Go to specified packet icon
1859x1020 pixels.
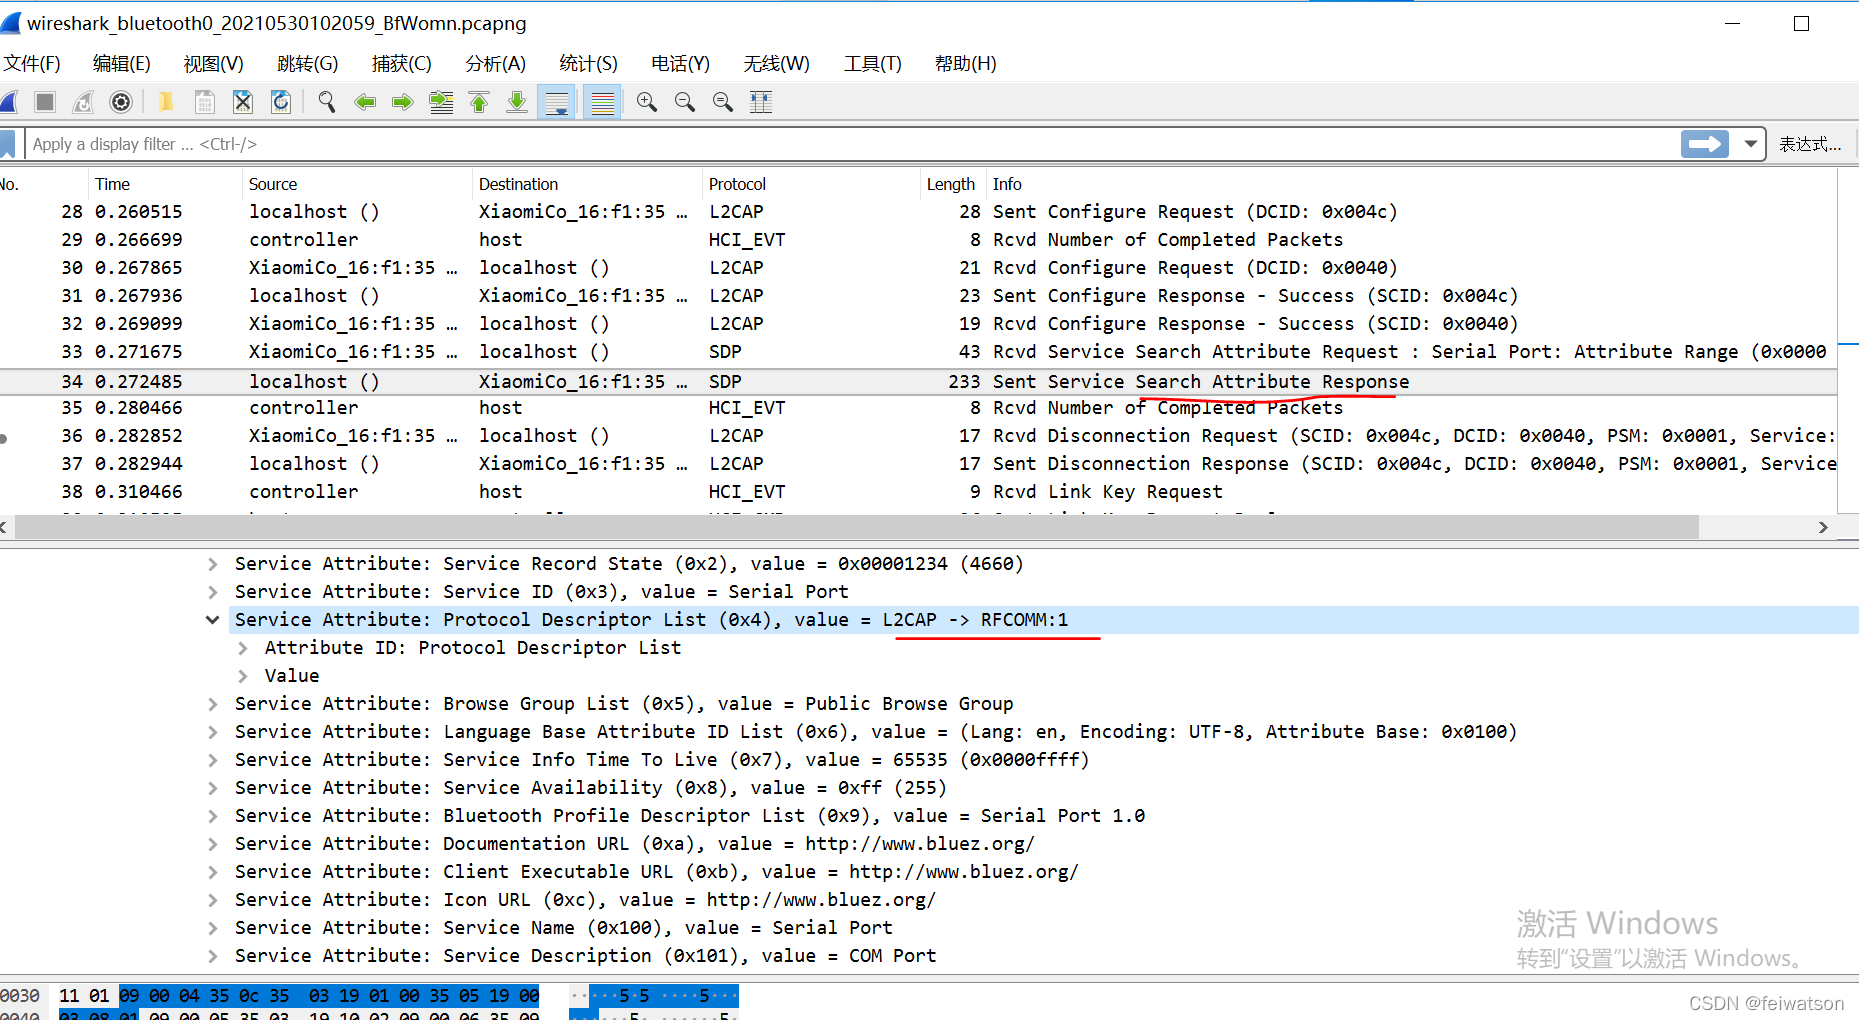pos(441,102)
